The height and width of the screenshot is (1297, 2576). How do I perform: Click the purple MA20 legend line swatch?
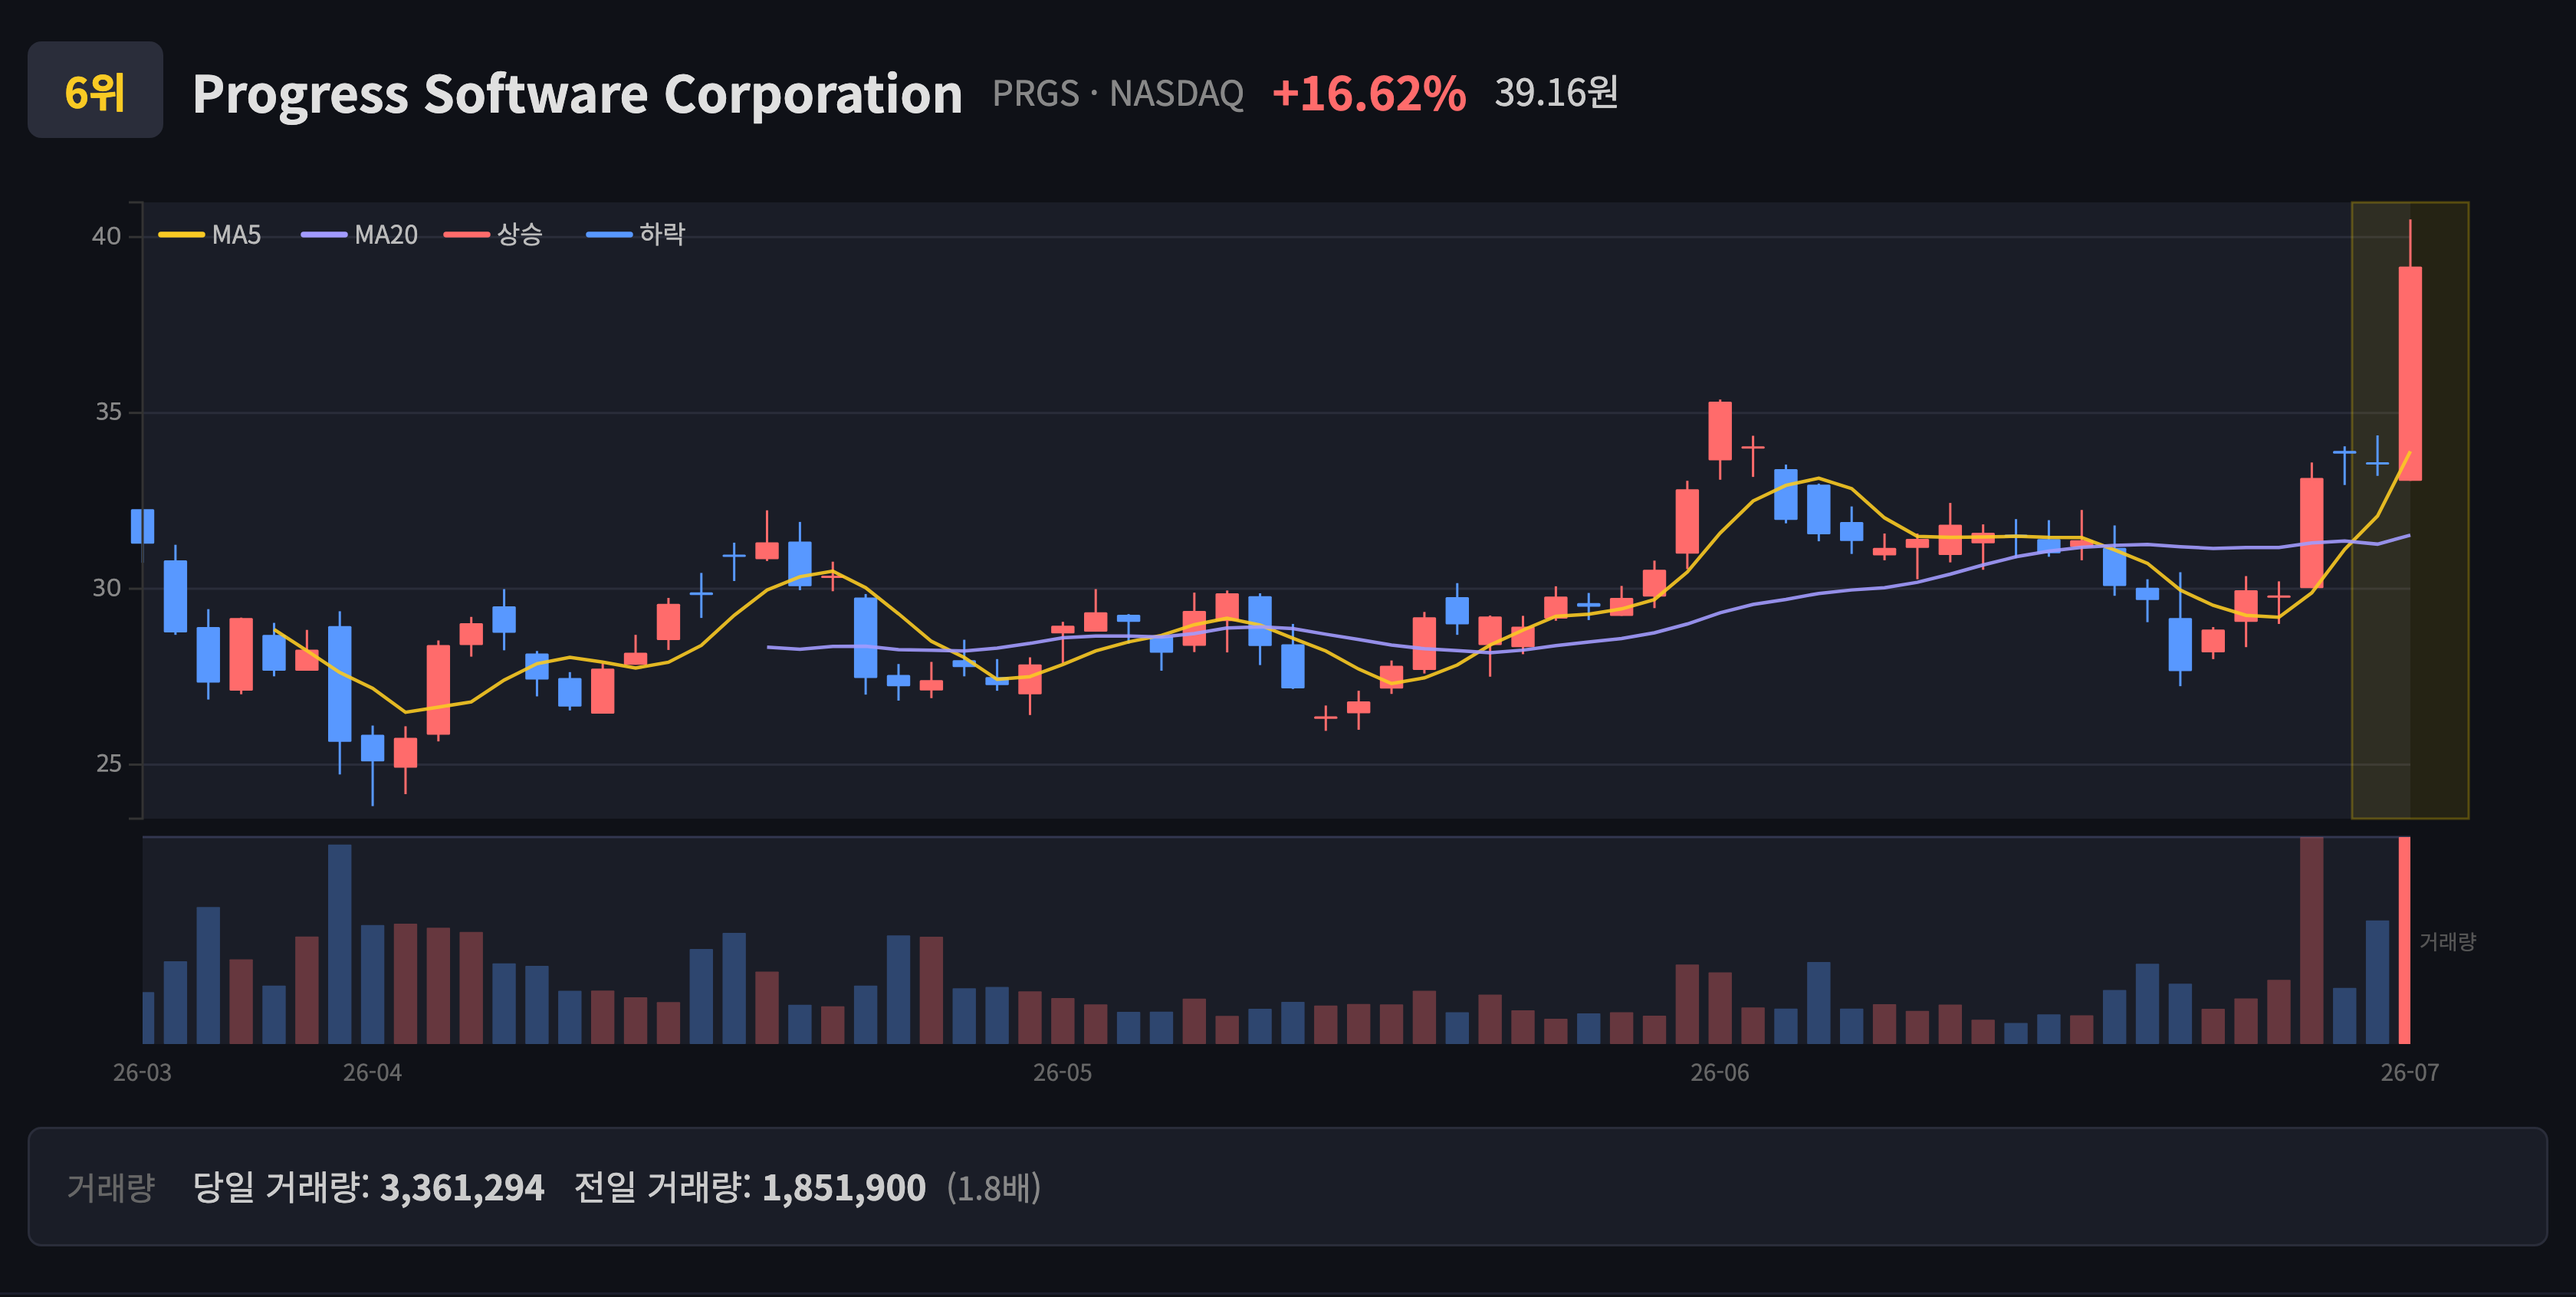(x=324, y=235)
